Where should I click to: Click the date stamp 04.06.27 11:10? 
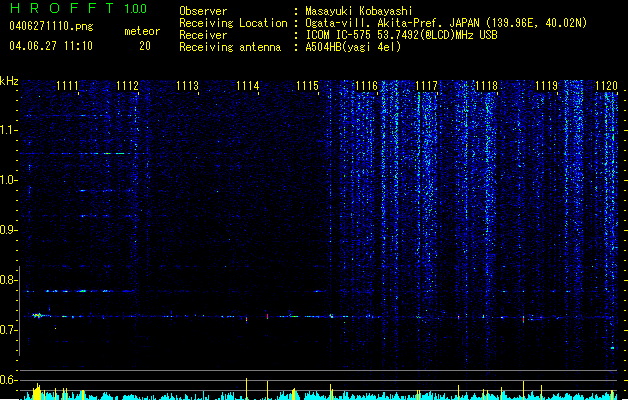click(x=51, y=46)
